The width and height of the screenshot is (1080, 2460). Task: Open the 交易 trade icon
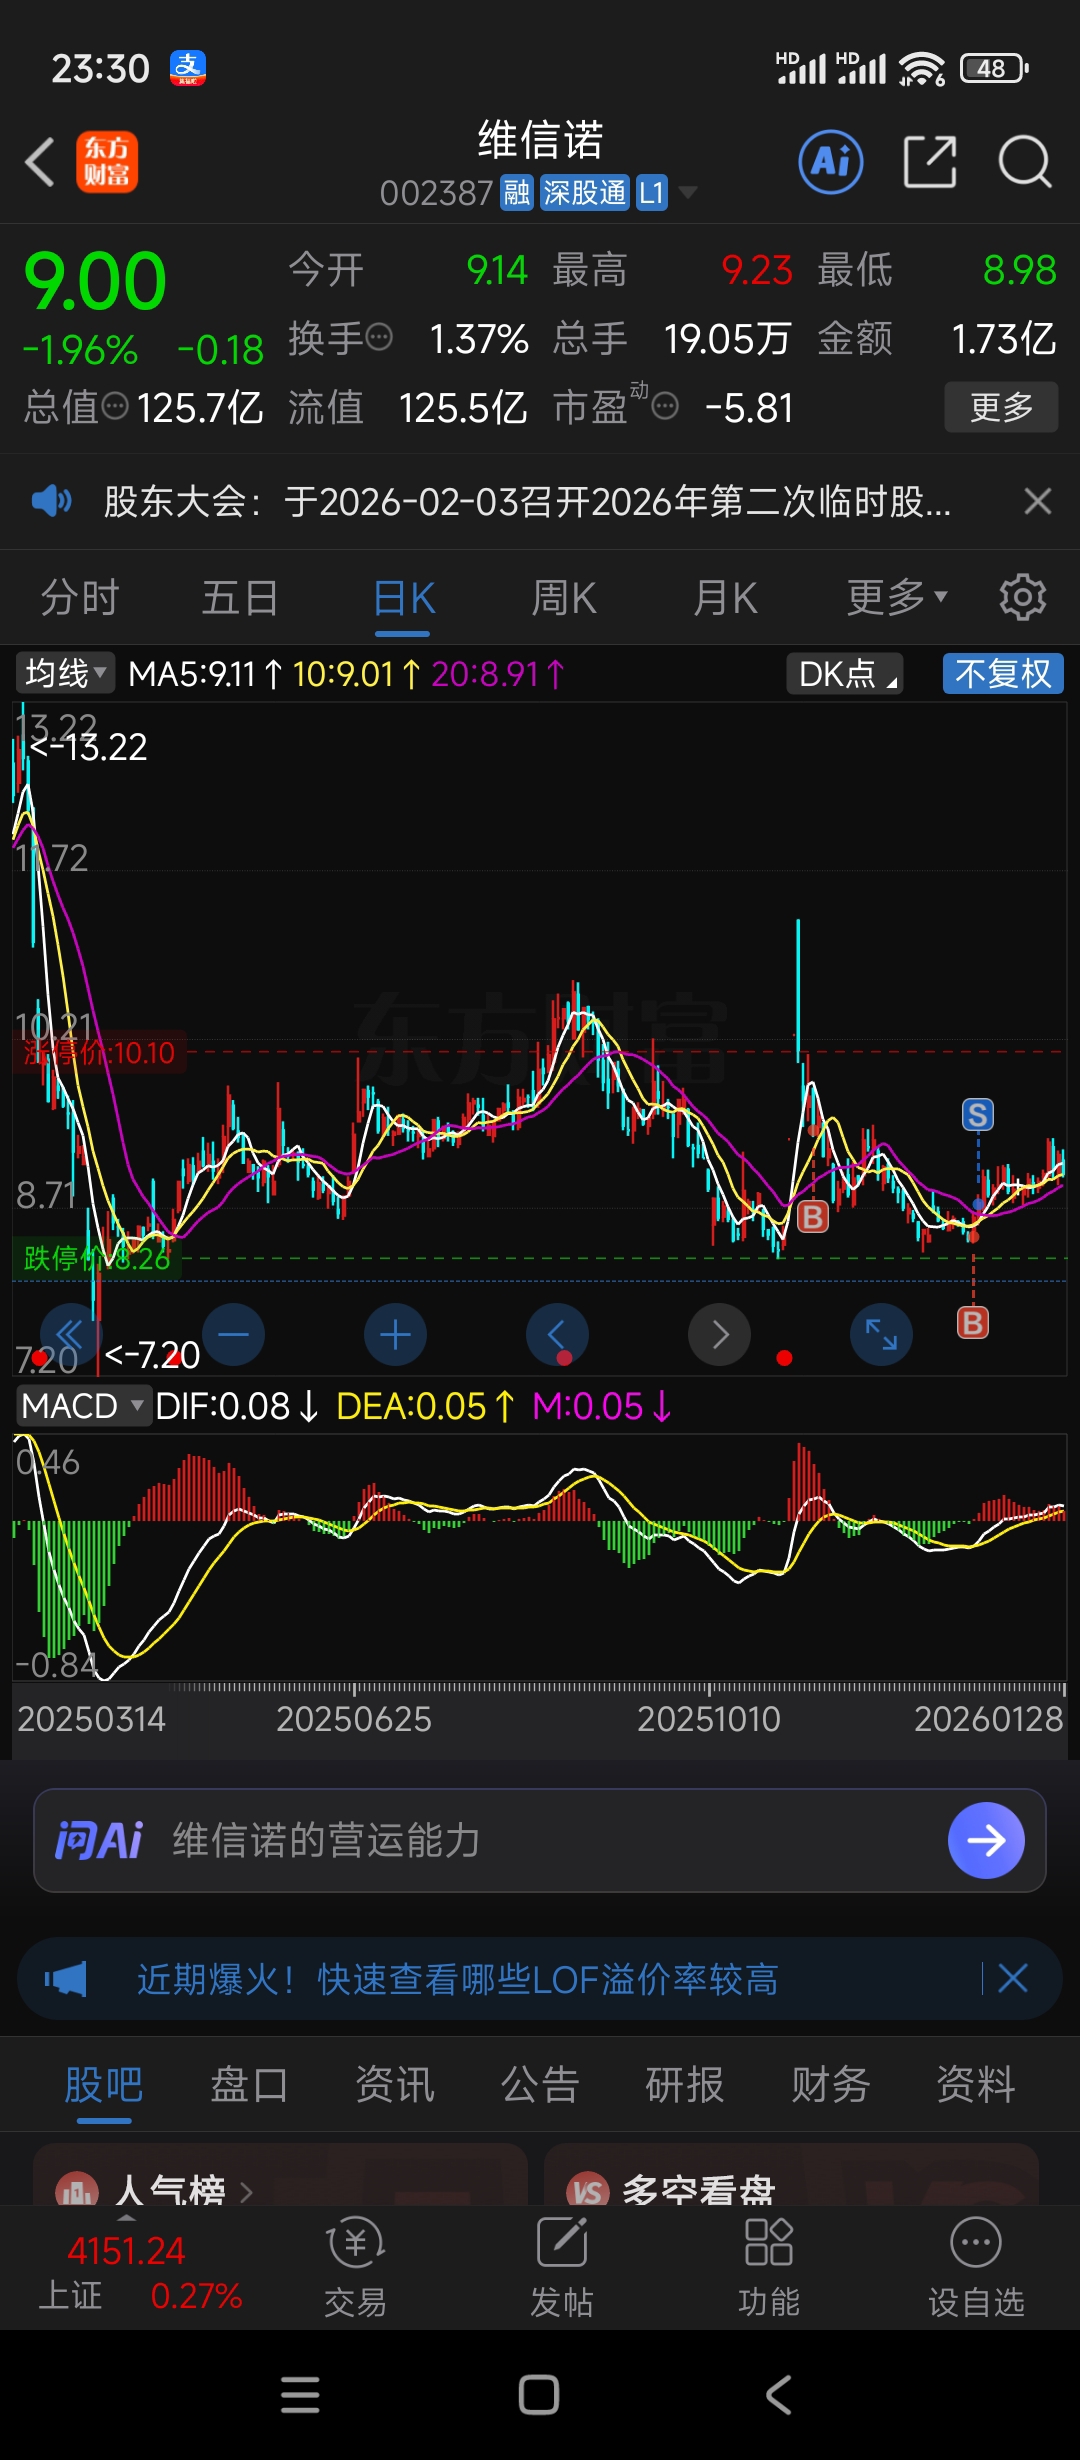[x=355, y=2266]
